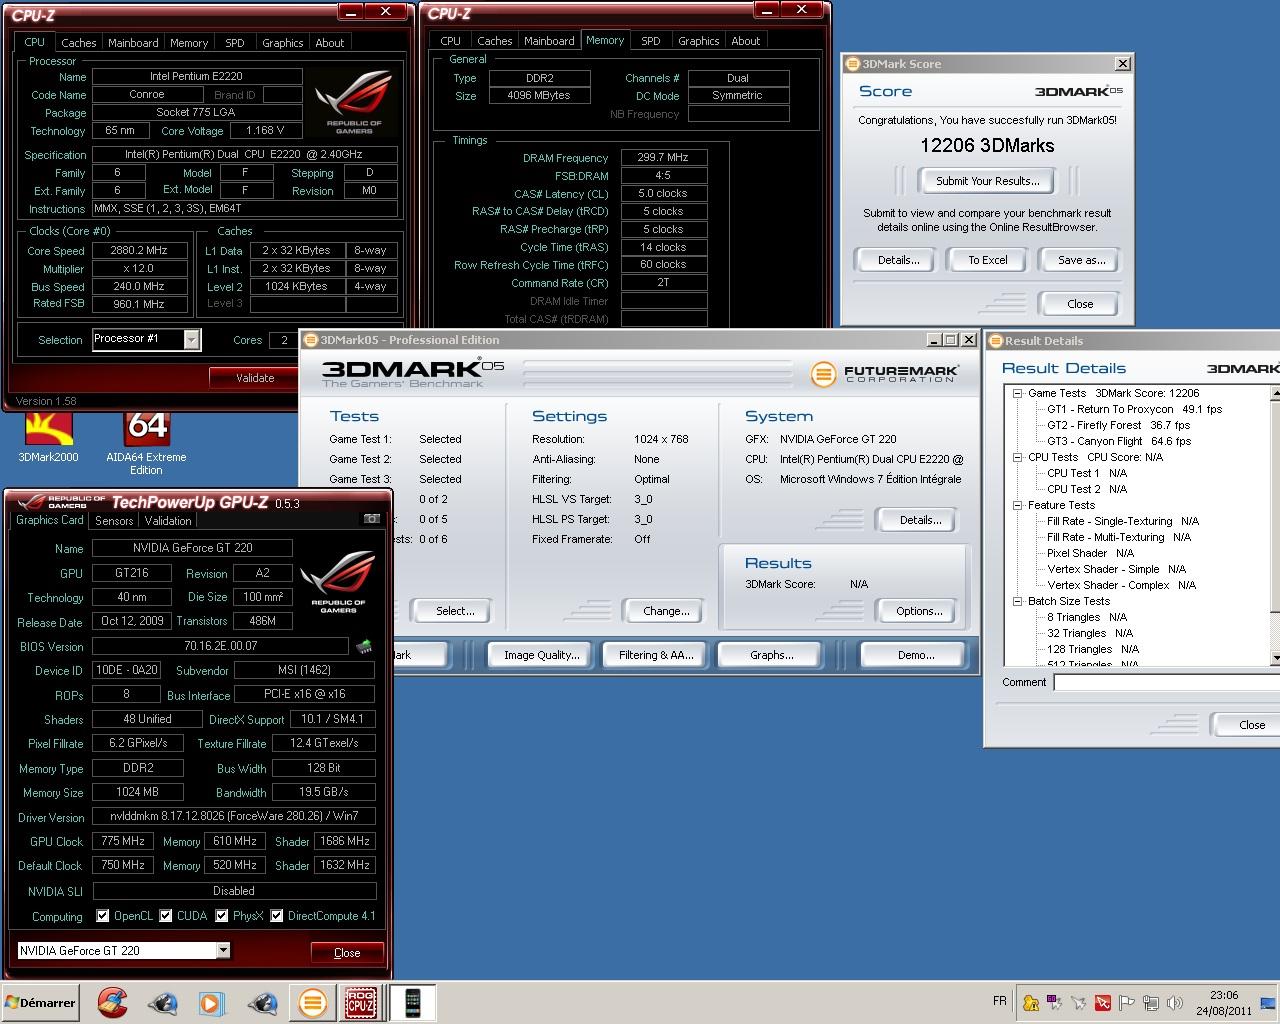
Task: Click the first eye-shaped taskbar icon
Action: (x=162, y=1002)
